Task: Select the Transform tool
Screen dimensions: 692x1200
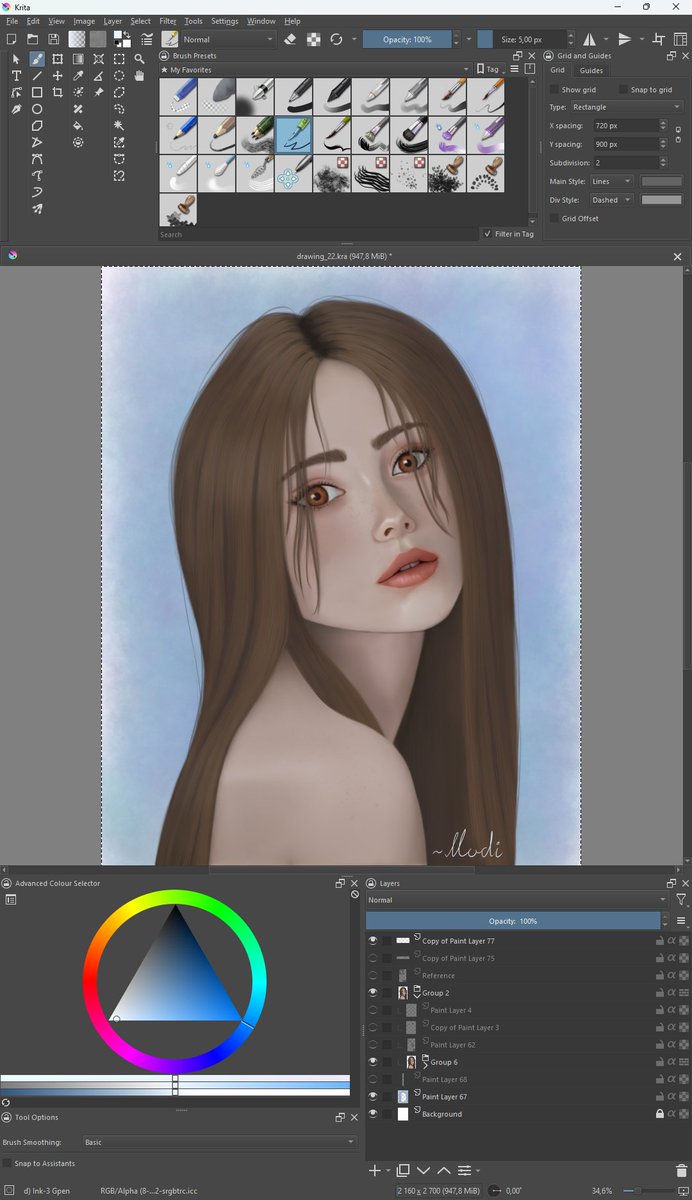Action: click(57, 59)
